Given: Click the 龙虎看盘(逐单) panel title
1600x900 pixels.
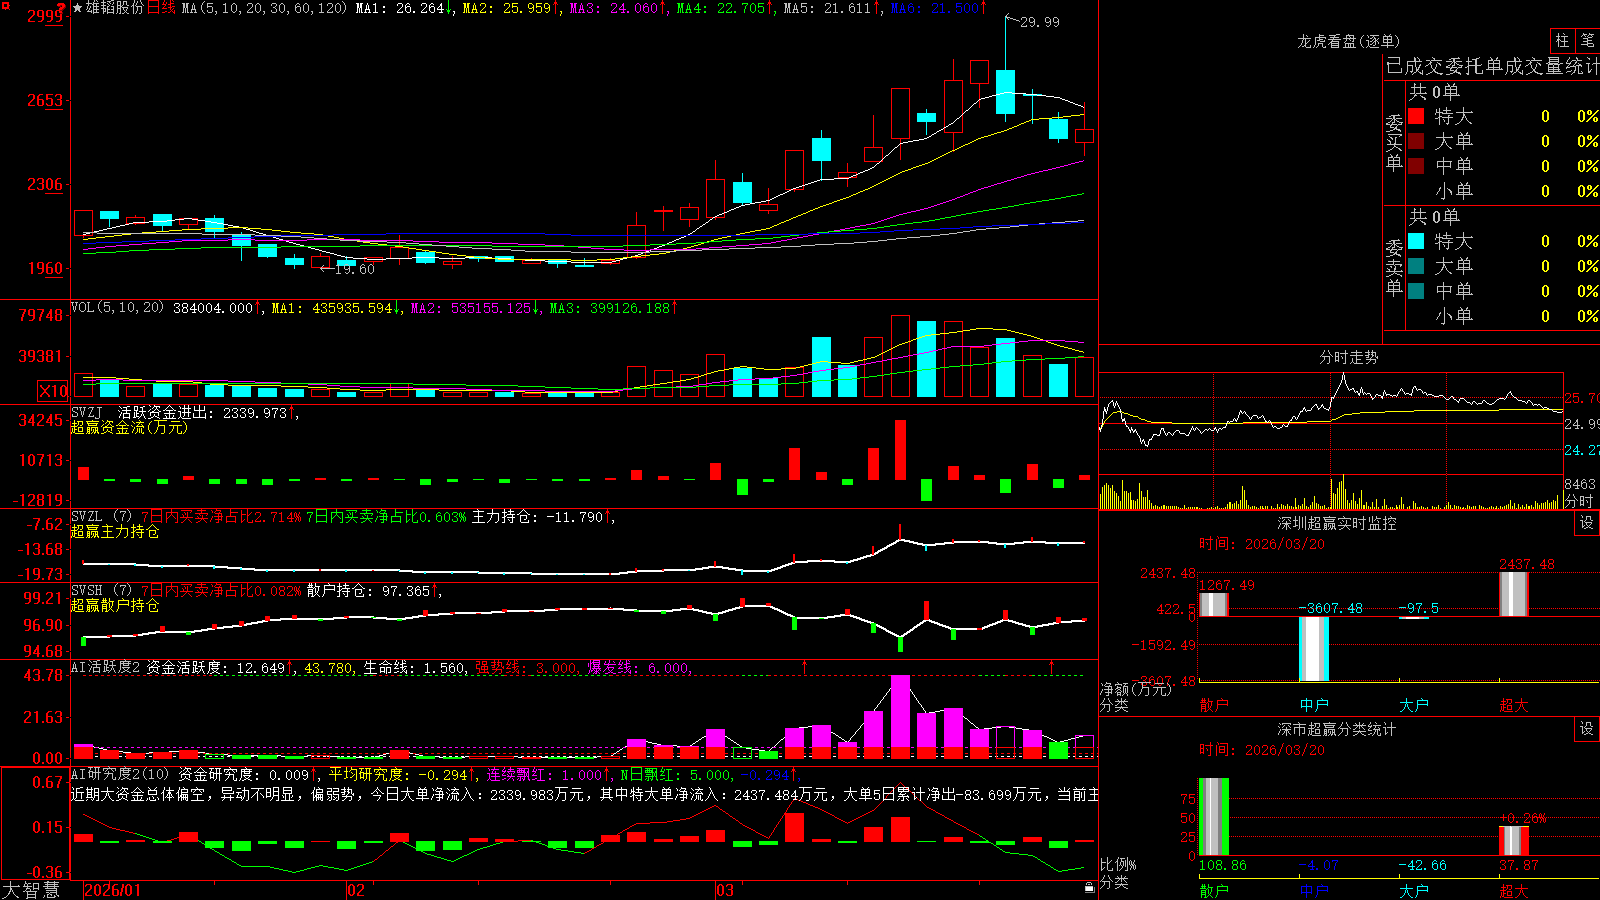Looking at the screenshot, I should (x=1349, y=41).
